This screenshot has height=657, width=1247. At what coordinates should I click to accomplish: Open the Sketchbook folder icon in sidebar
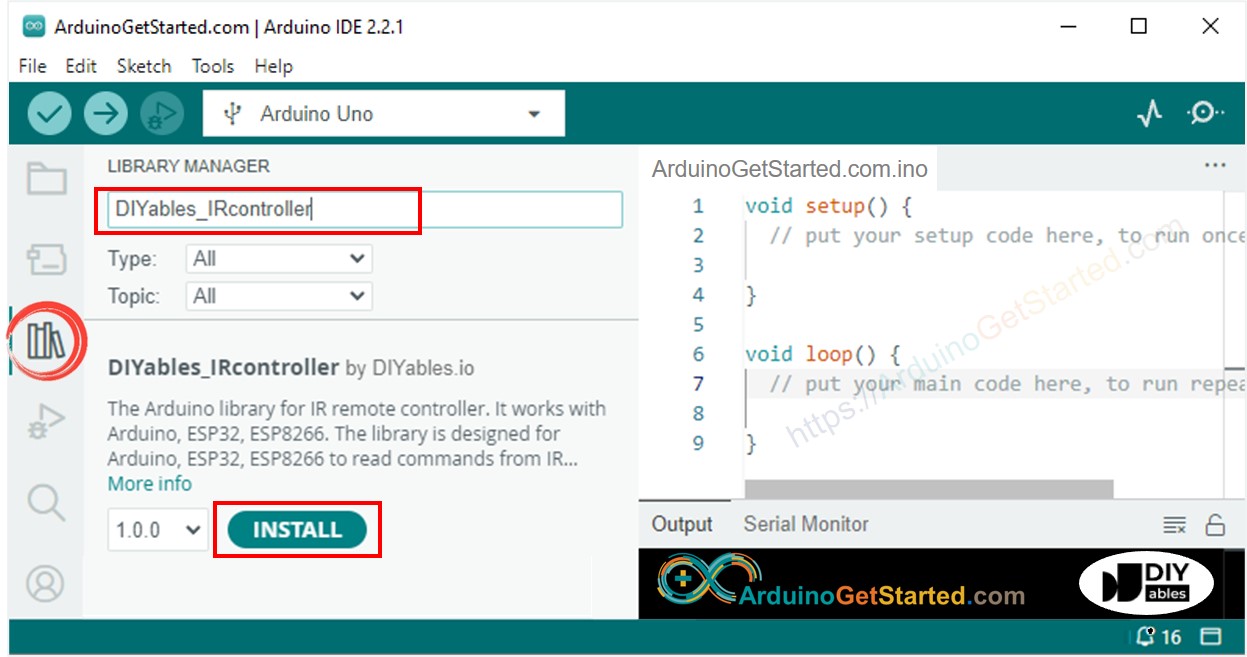(46, 180)
